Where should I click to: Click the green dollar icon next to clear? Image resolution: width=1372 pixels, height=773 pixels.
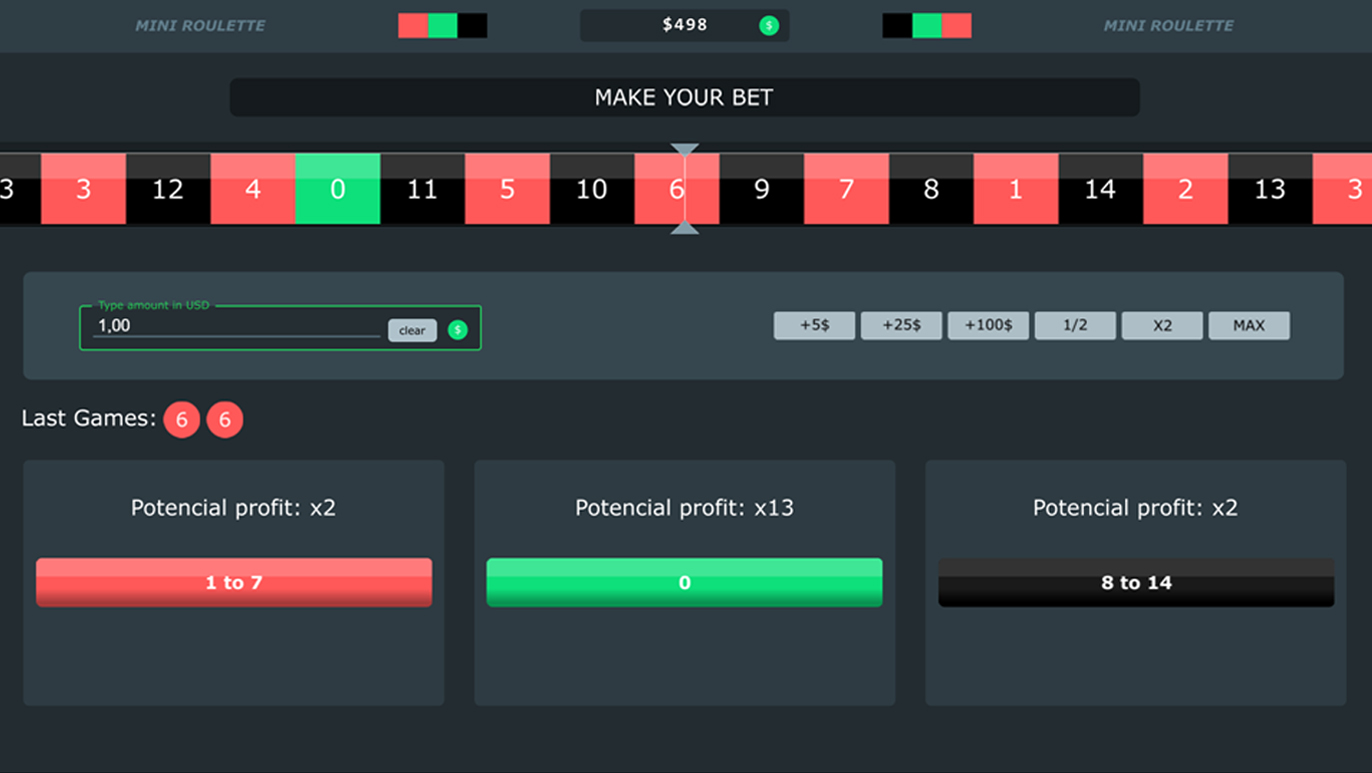pyautogui.click(x=457, y=330)
